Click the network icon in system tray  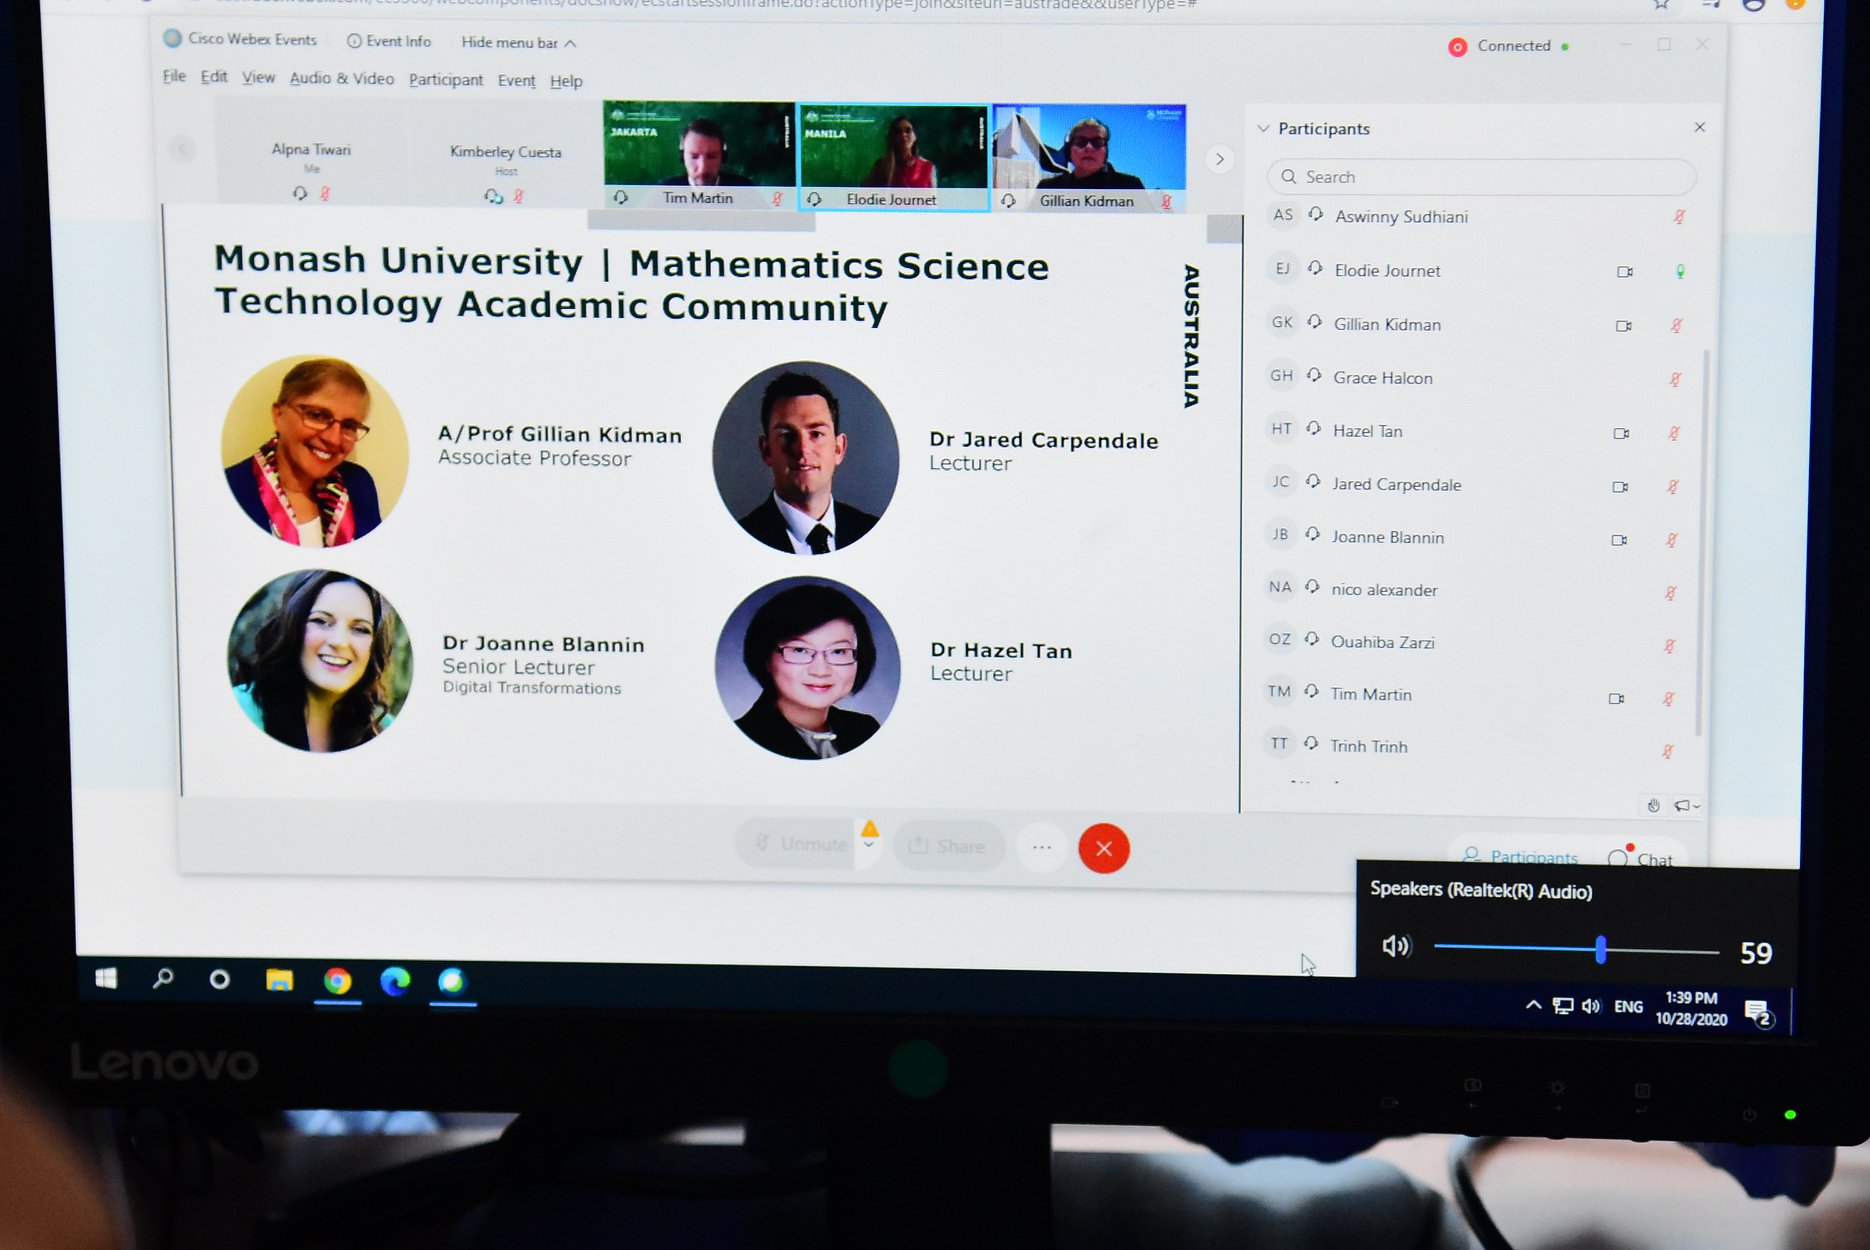point(1563,1006)
